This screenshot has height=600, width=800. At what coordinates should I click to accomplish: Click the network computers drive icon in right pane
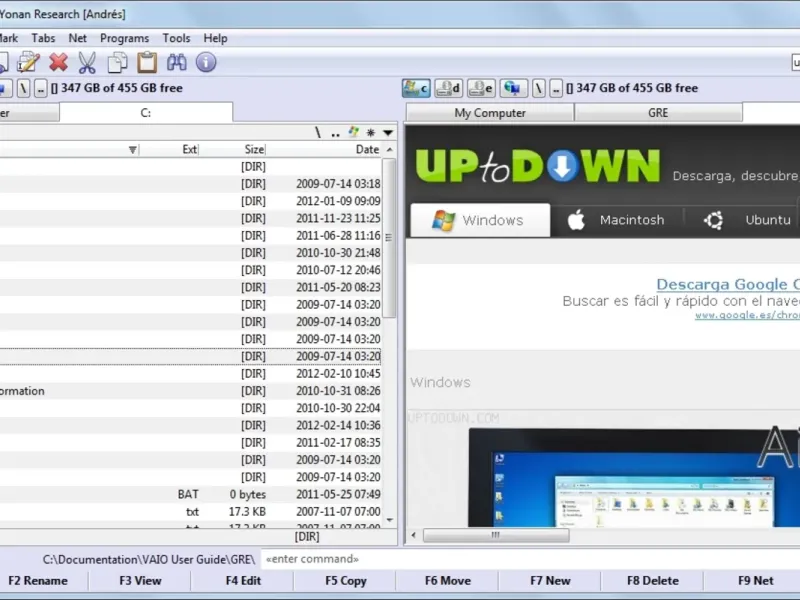point(513,88)
